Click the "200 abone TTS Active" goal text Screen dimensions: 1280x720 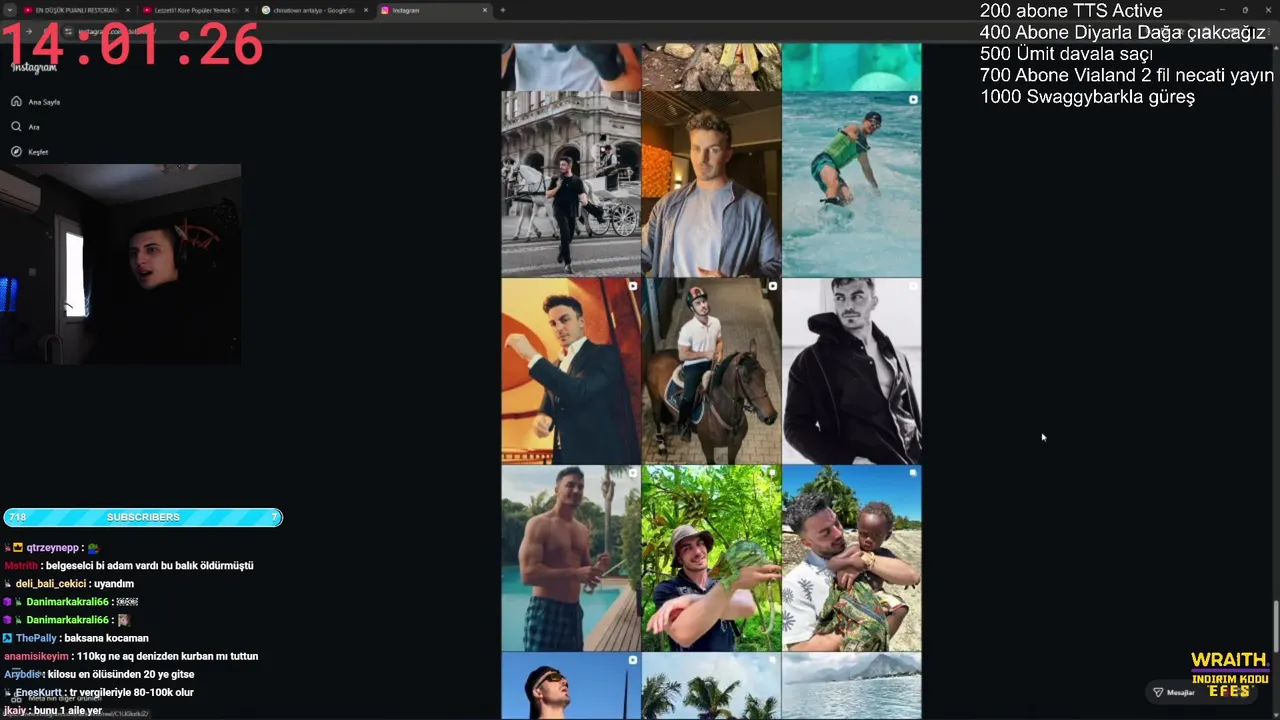tap(1071, 11)
